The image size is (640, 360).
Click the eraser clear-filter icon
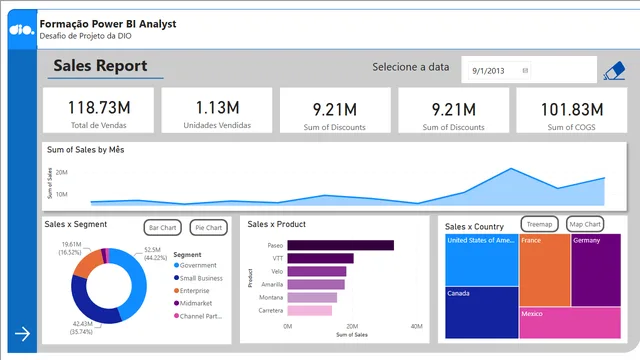point(614,71)
